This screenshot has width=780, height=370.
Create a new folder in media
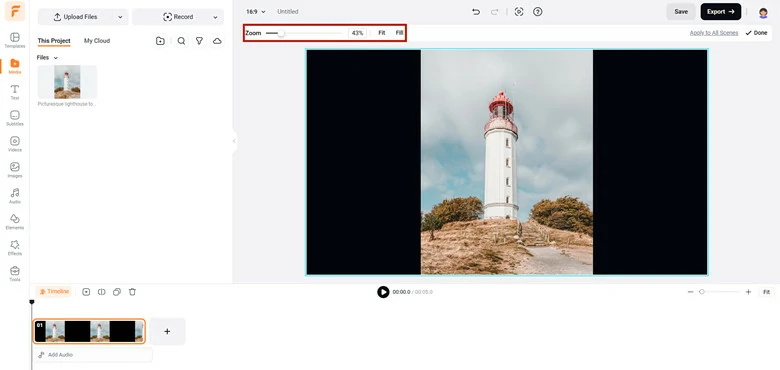(160, 41)
